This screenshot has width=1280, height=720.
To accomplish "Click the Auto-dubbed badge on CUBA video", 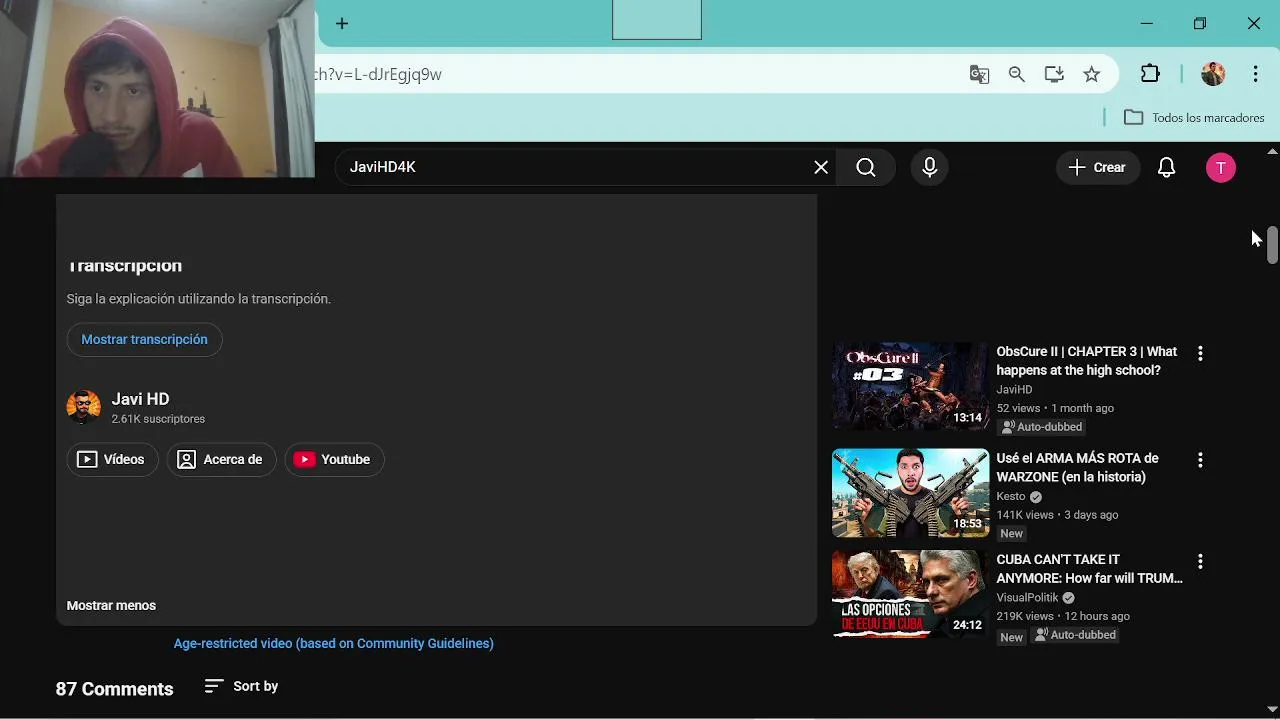I will pyautogui.click(x=1075, y=635).
